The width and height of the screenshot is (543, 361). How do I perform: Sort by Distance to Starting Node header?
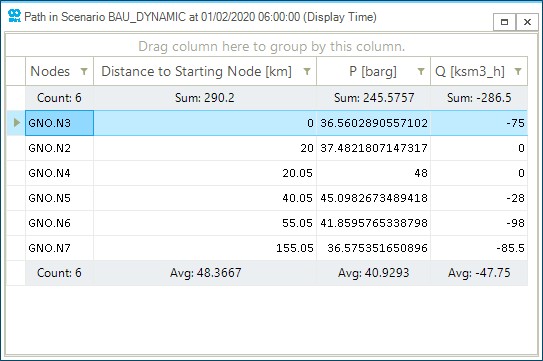pos(196,71)
